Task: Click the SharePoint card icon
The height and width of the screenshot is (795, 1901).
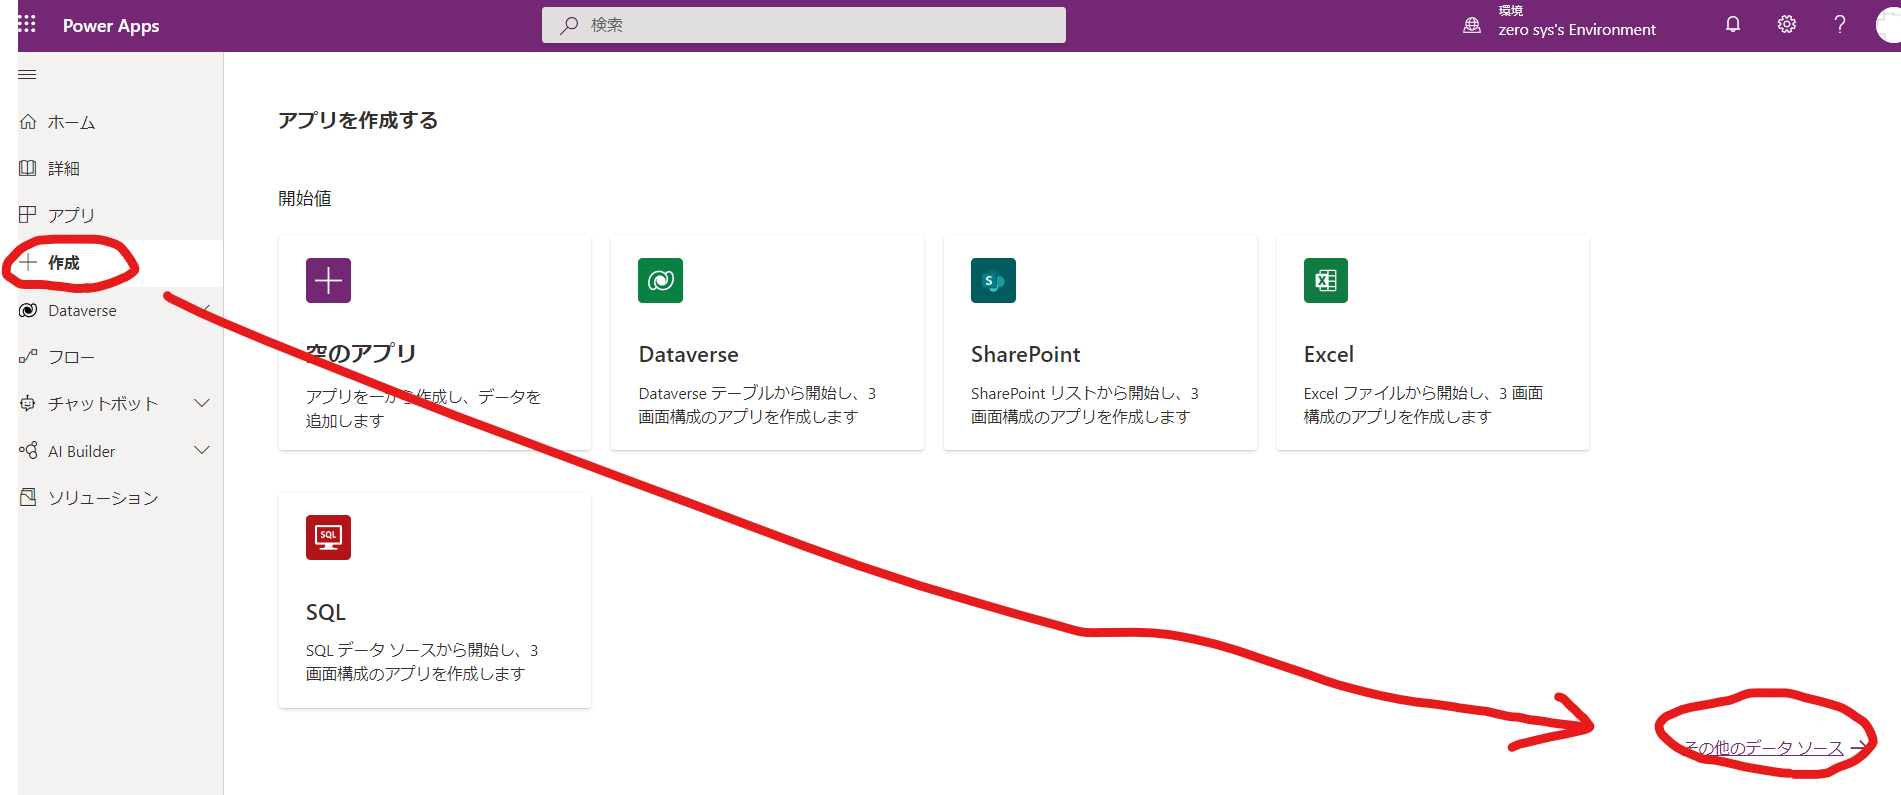Action: pyautogui.click(x=993, y=280)
